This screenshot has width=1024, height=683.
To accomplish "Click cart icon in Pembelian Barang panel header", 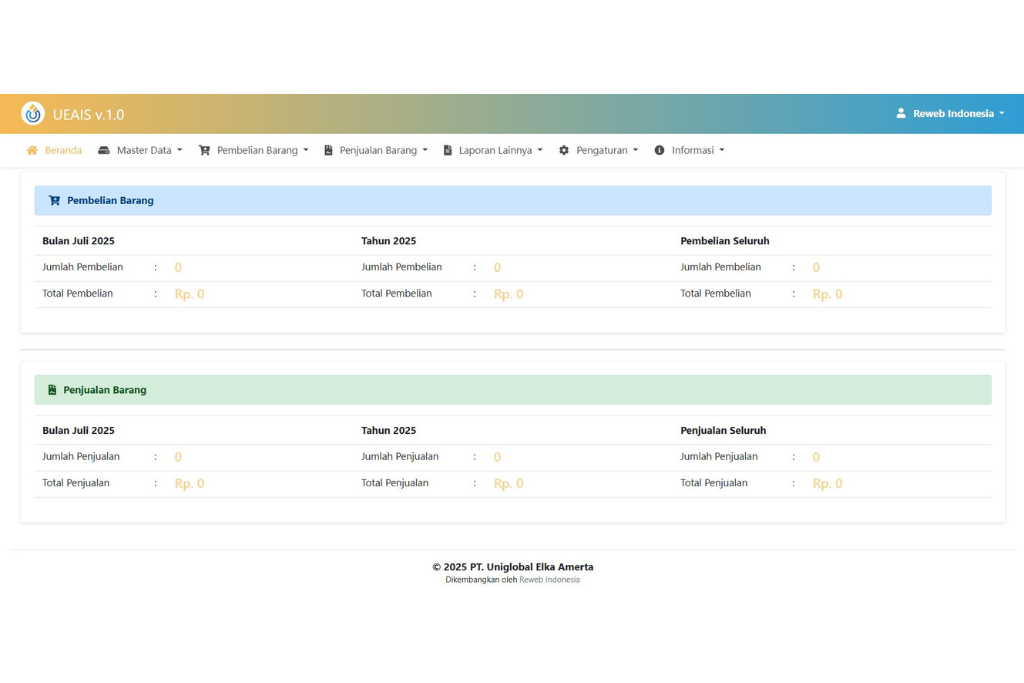I will pos(54,200).
